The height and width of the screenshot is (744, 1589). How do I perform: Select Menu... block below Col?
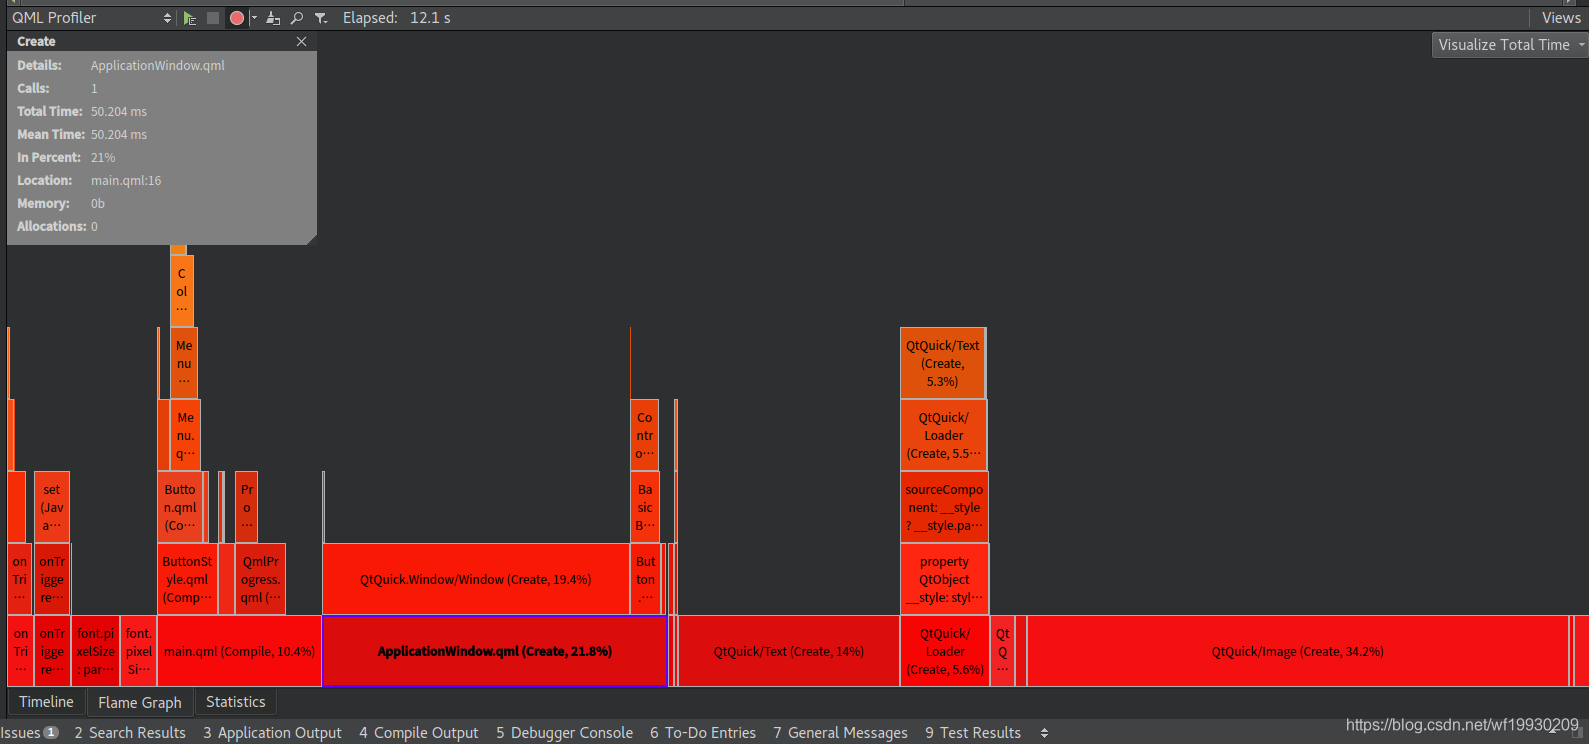(x=184, y=363)
